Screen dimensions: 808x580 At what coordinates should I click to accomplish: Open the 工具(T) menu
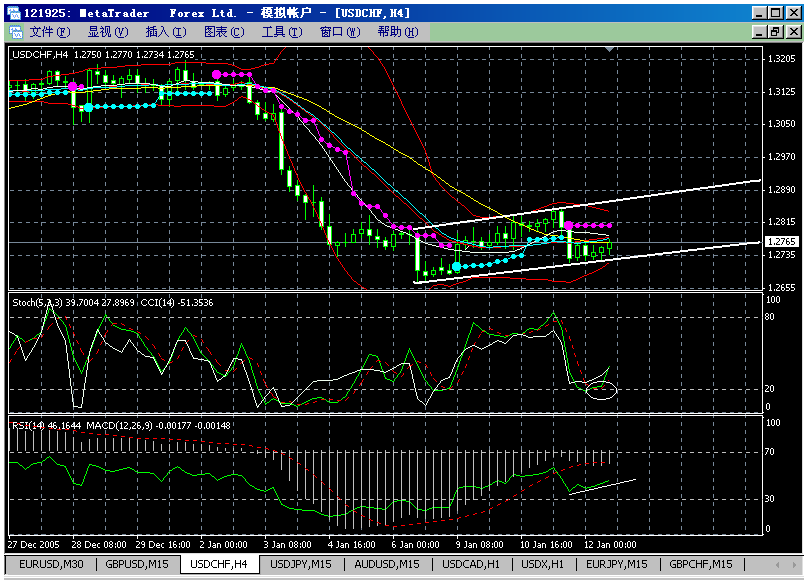pos(281,32)
